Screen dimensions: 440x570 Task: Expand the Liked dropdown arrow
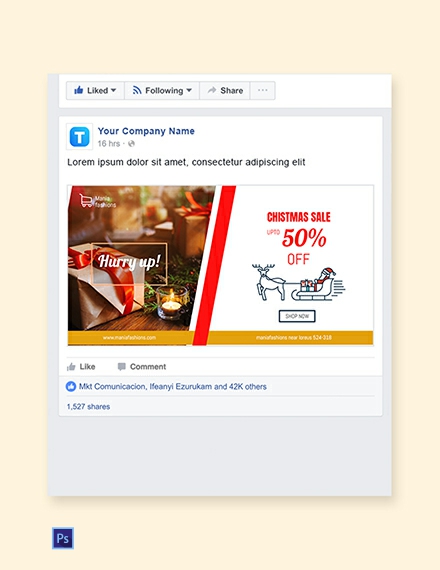click(x=113, y=90)
